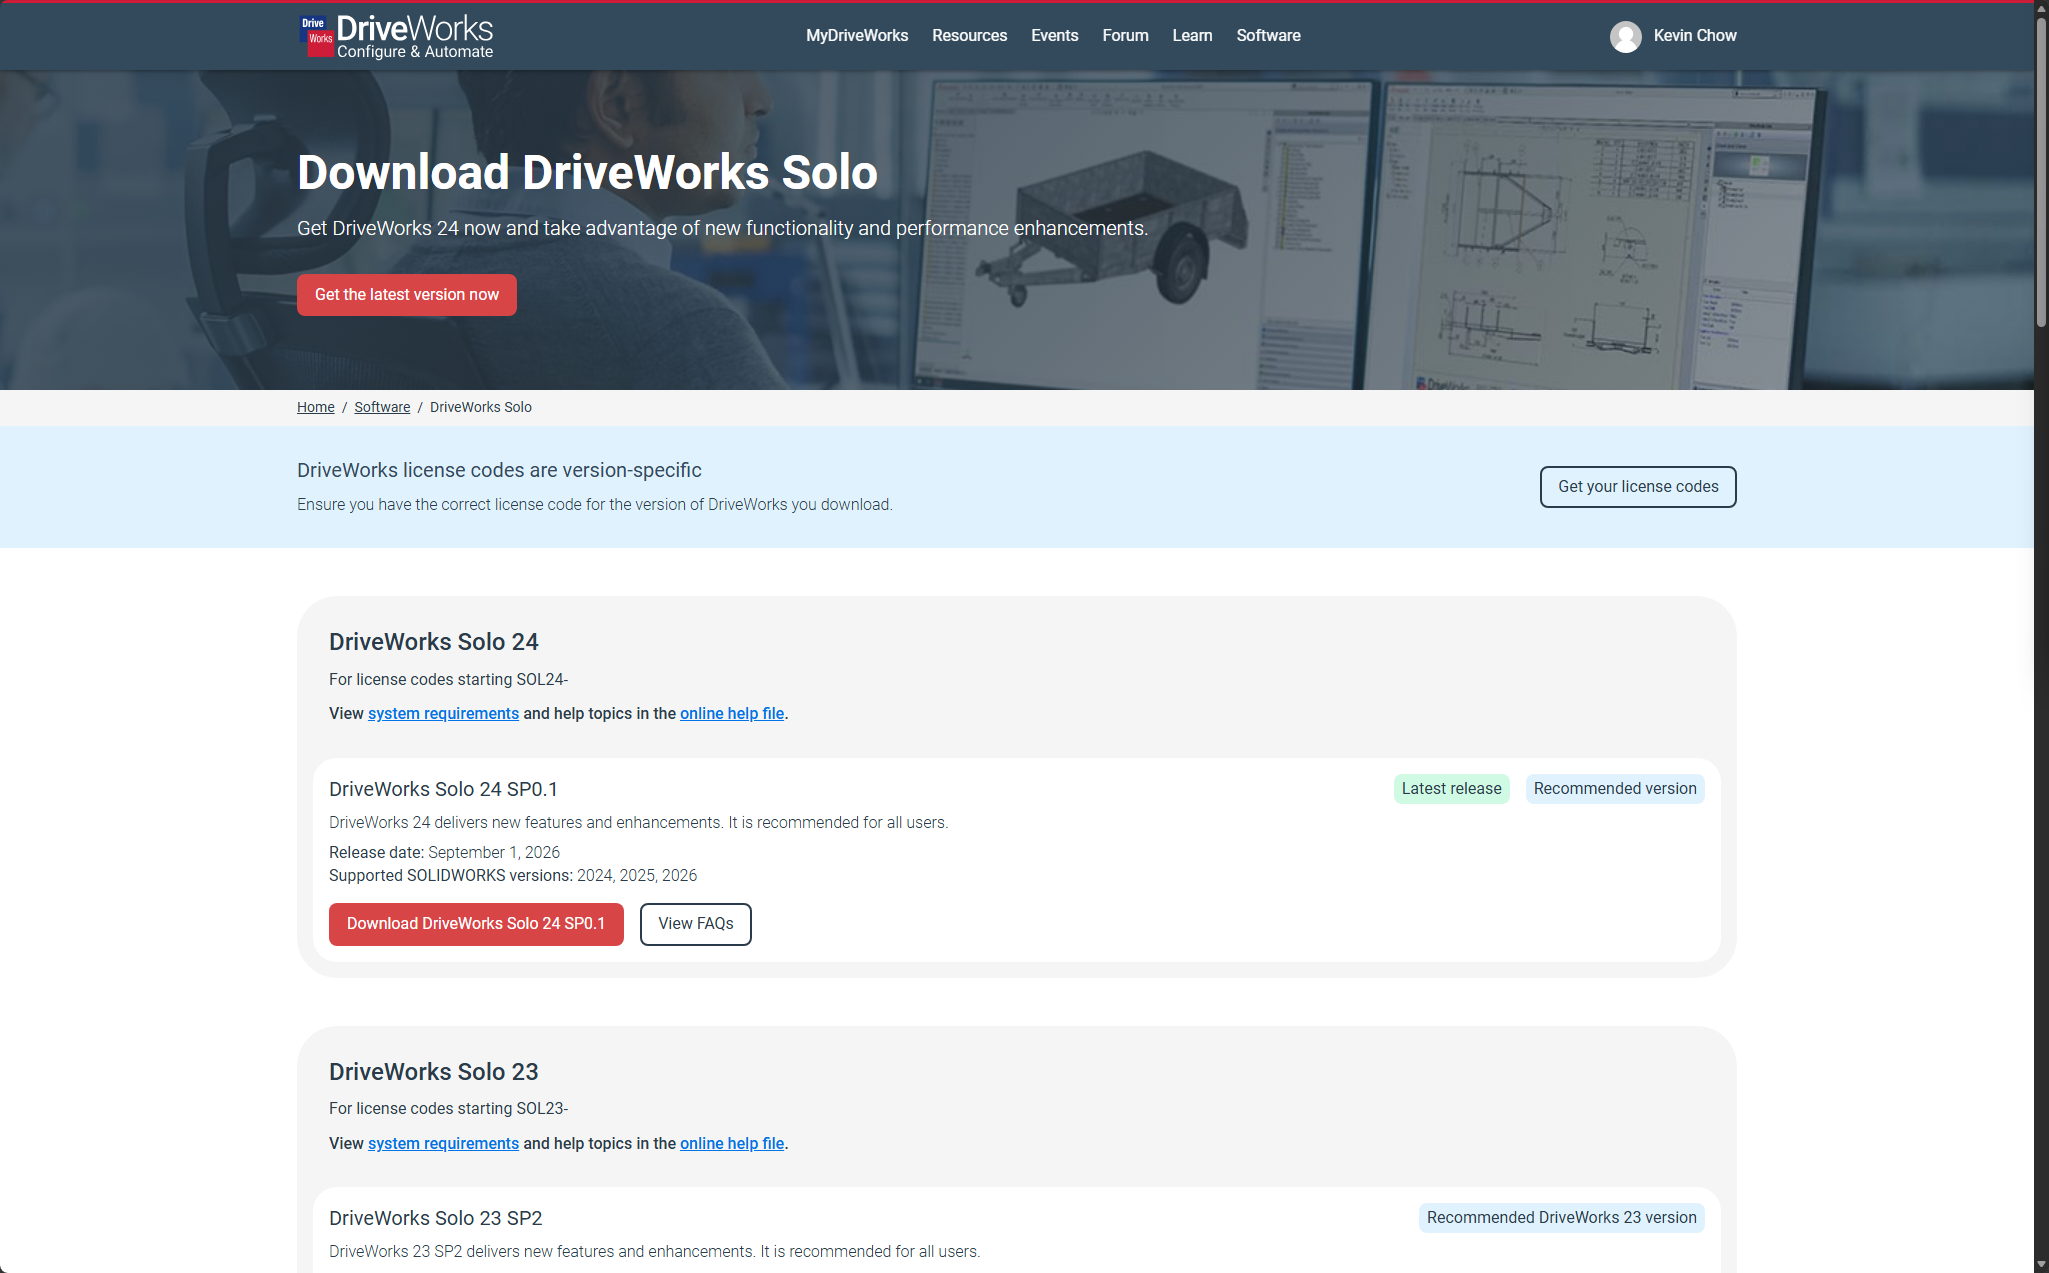Select the DriveWorks Solo 23 heading
Screen dimensions: 2049x1273
coord(434,1072)
